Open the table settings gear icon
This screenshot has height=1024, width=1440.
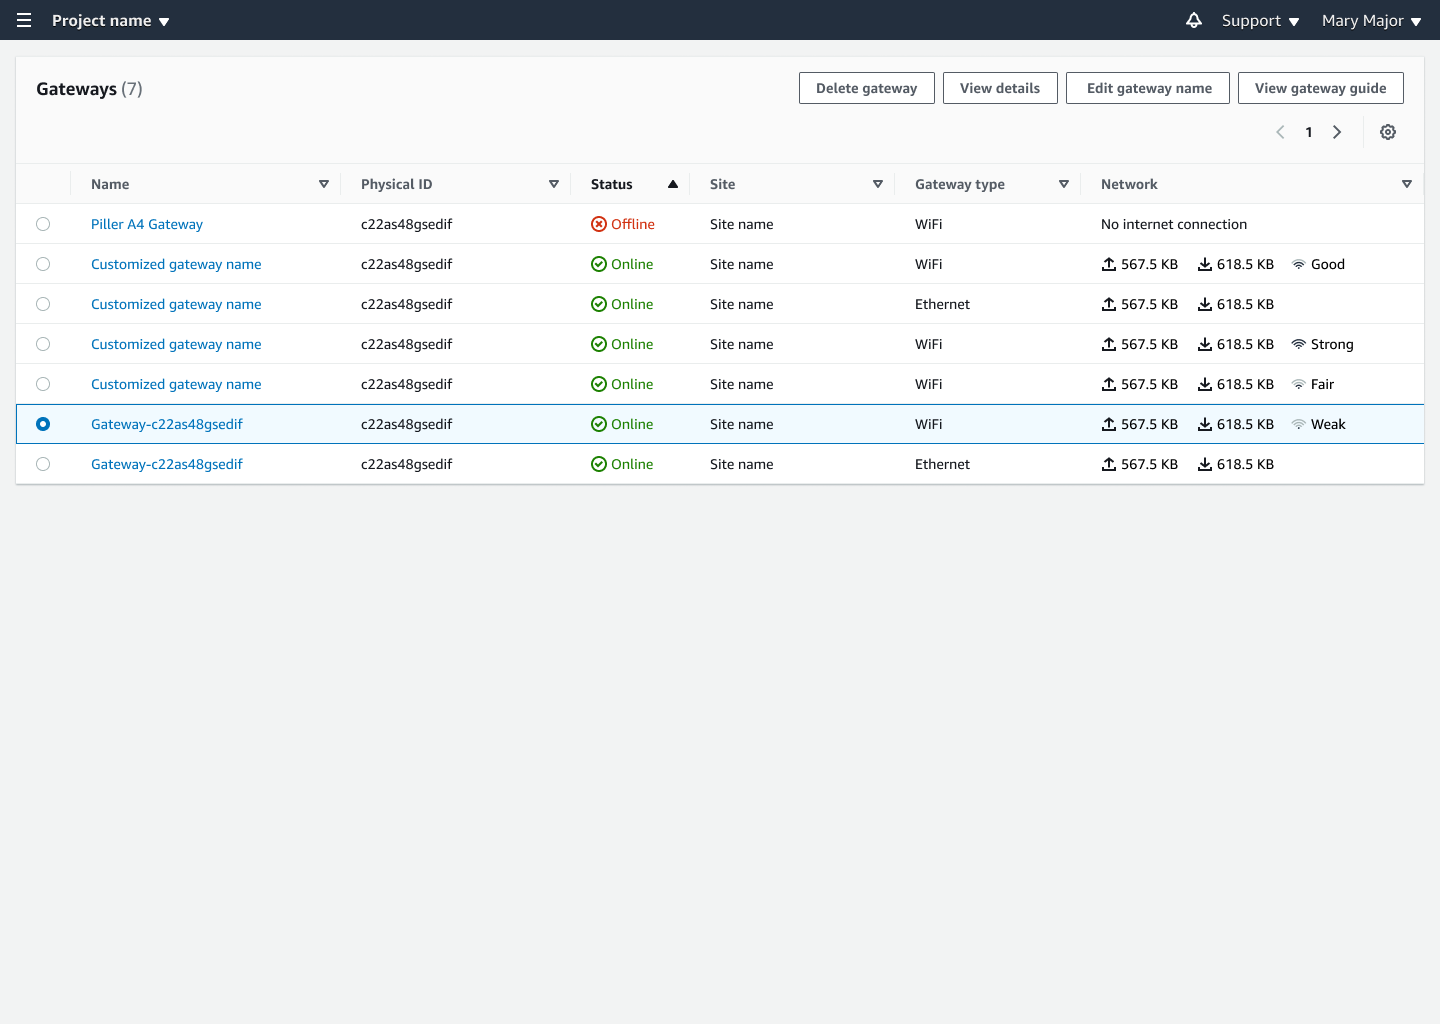click(x=1388, y=131)
